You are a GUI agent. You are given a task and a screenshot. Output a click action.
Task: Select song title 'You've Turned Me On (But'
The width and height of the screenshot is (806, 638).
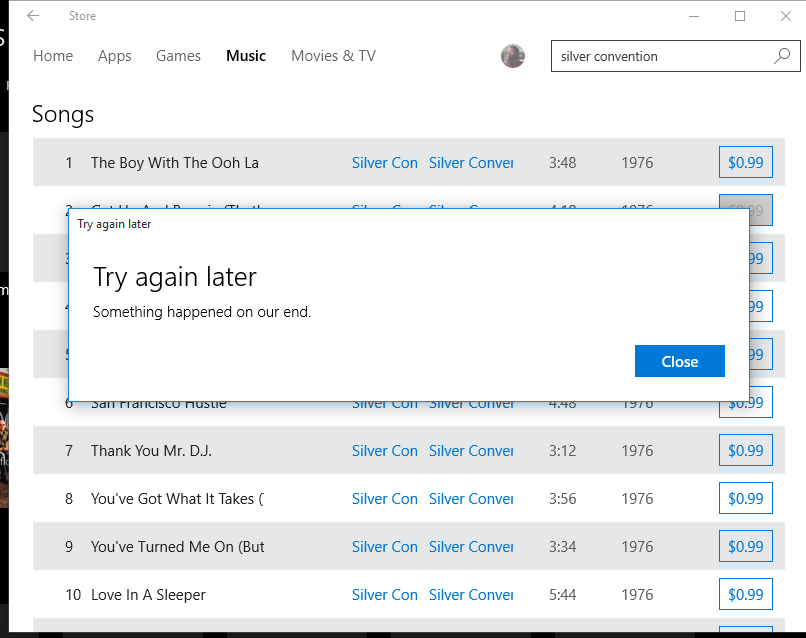coord(177,546)
